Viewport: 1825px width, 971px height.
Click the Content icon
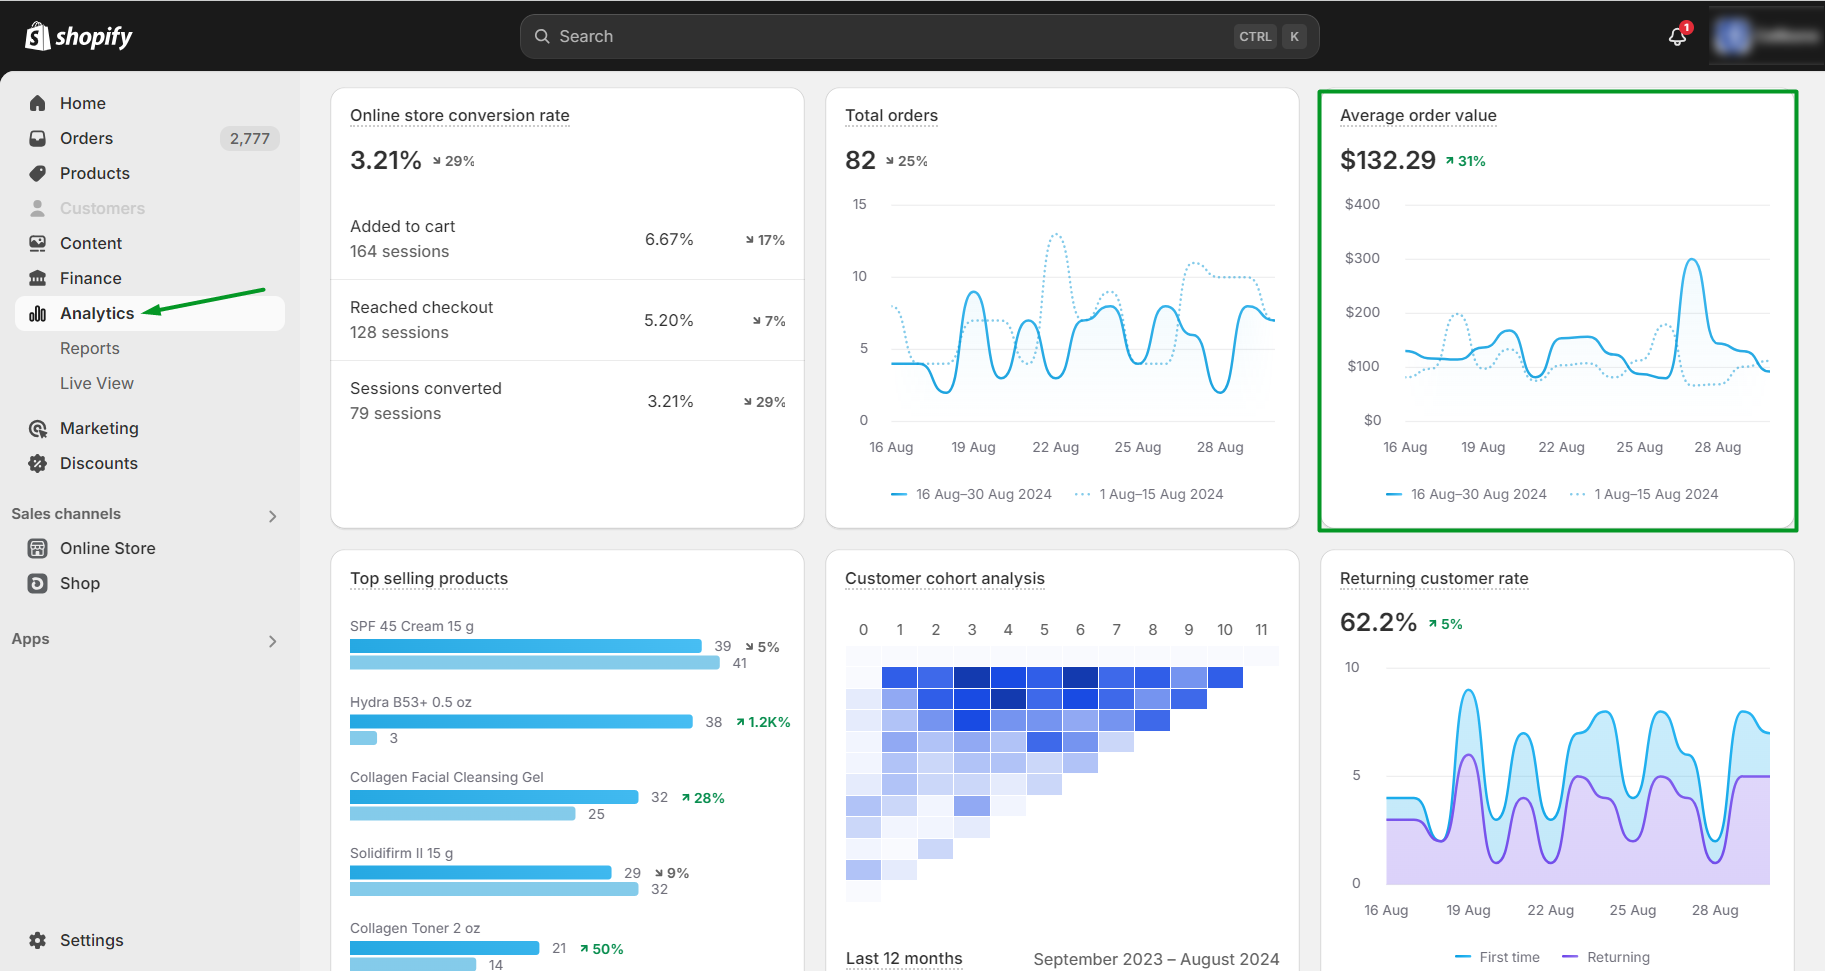[38, 243]
